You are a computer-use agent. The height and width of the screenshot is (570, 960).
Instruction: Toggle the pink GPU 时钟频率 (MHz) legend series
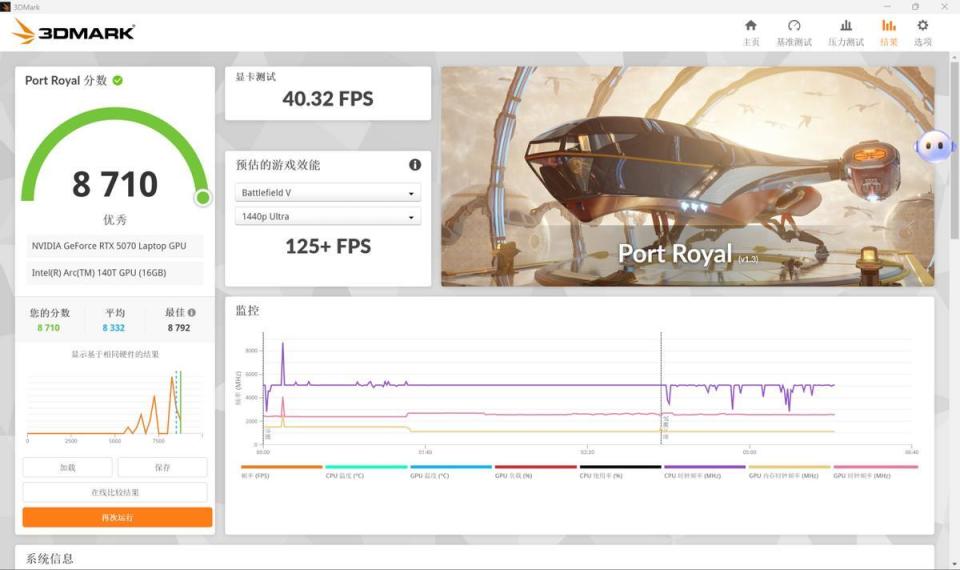pyautogui.click(x=876, y=471)
